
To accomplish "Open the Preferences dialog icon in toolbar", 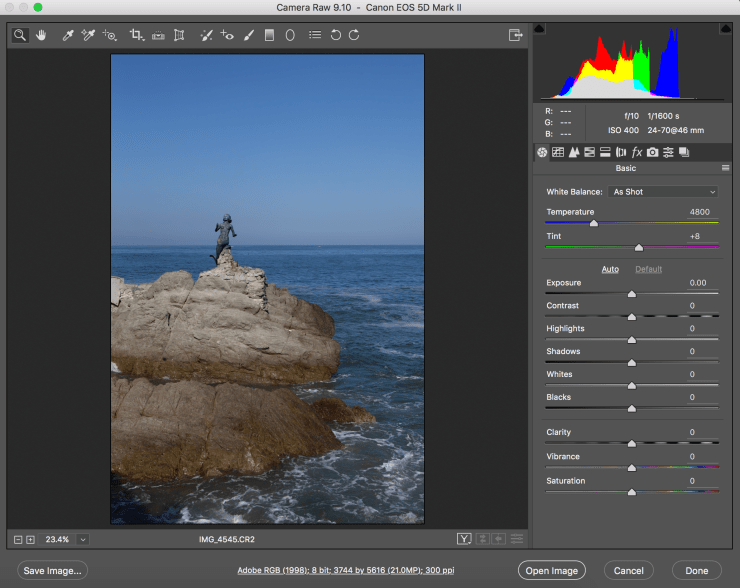I will click(x=314, y=35).
